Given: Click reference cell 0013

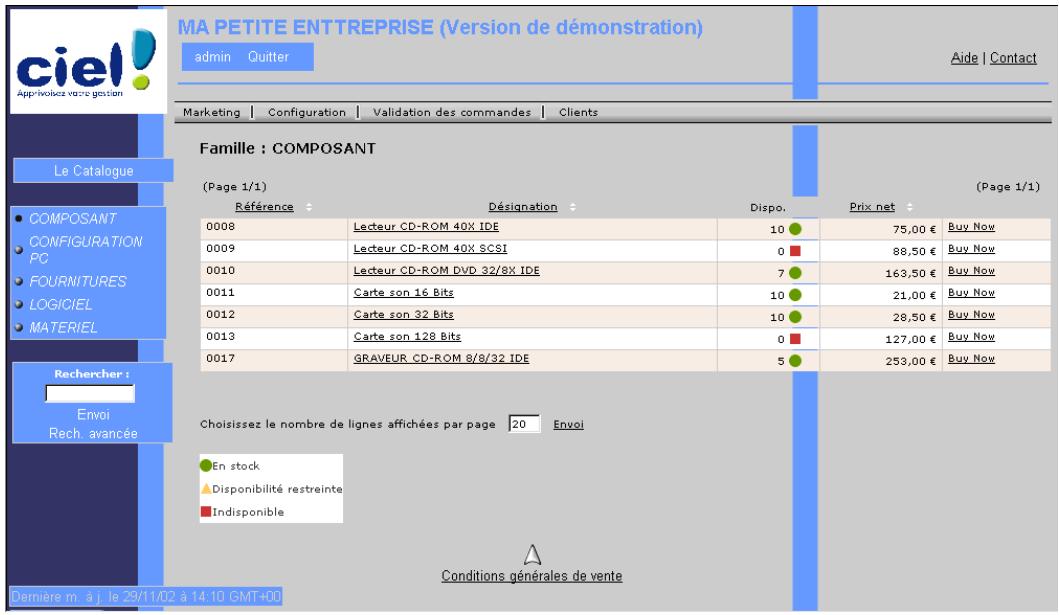Looking at the screenshot, I should (x=274, y=339).
